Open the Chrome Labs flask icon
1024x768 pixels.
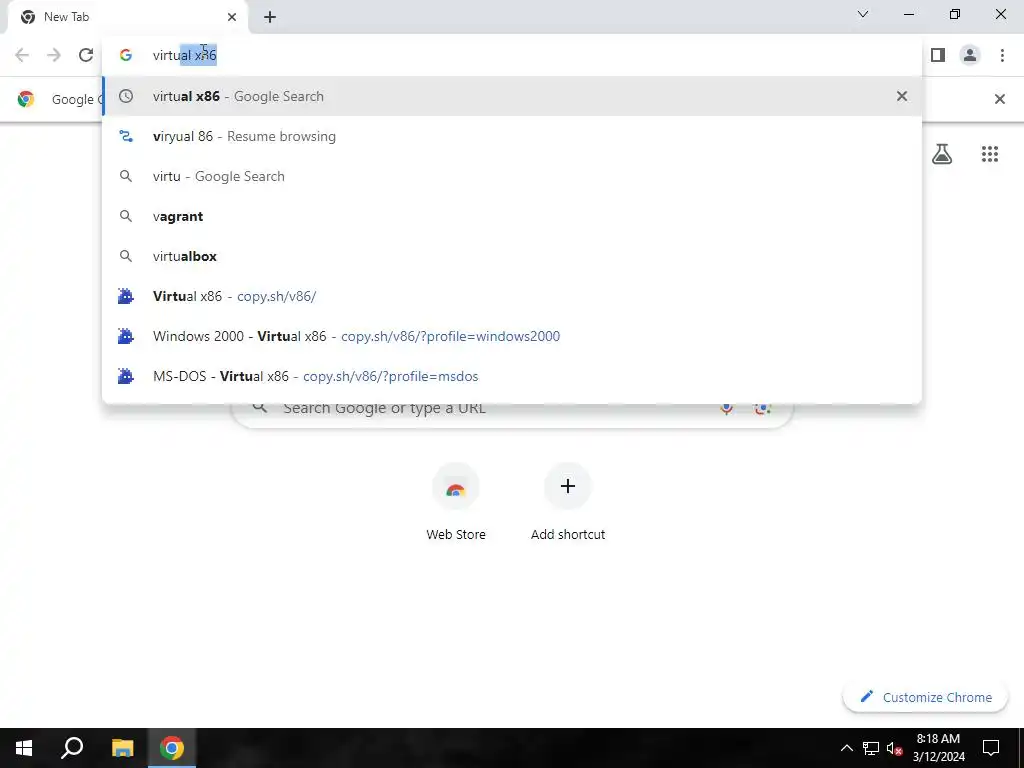click(x=942, y=154)
